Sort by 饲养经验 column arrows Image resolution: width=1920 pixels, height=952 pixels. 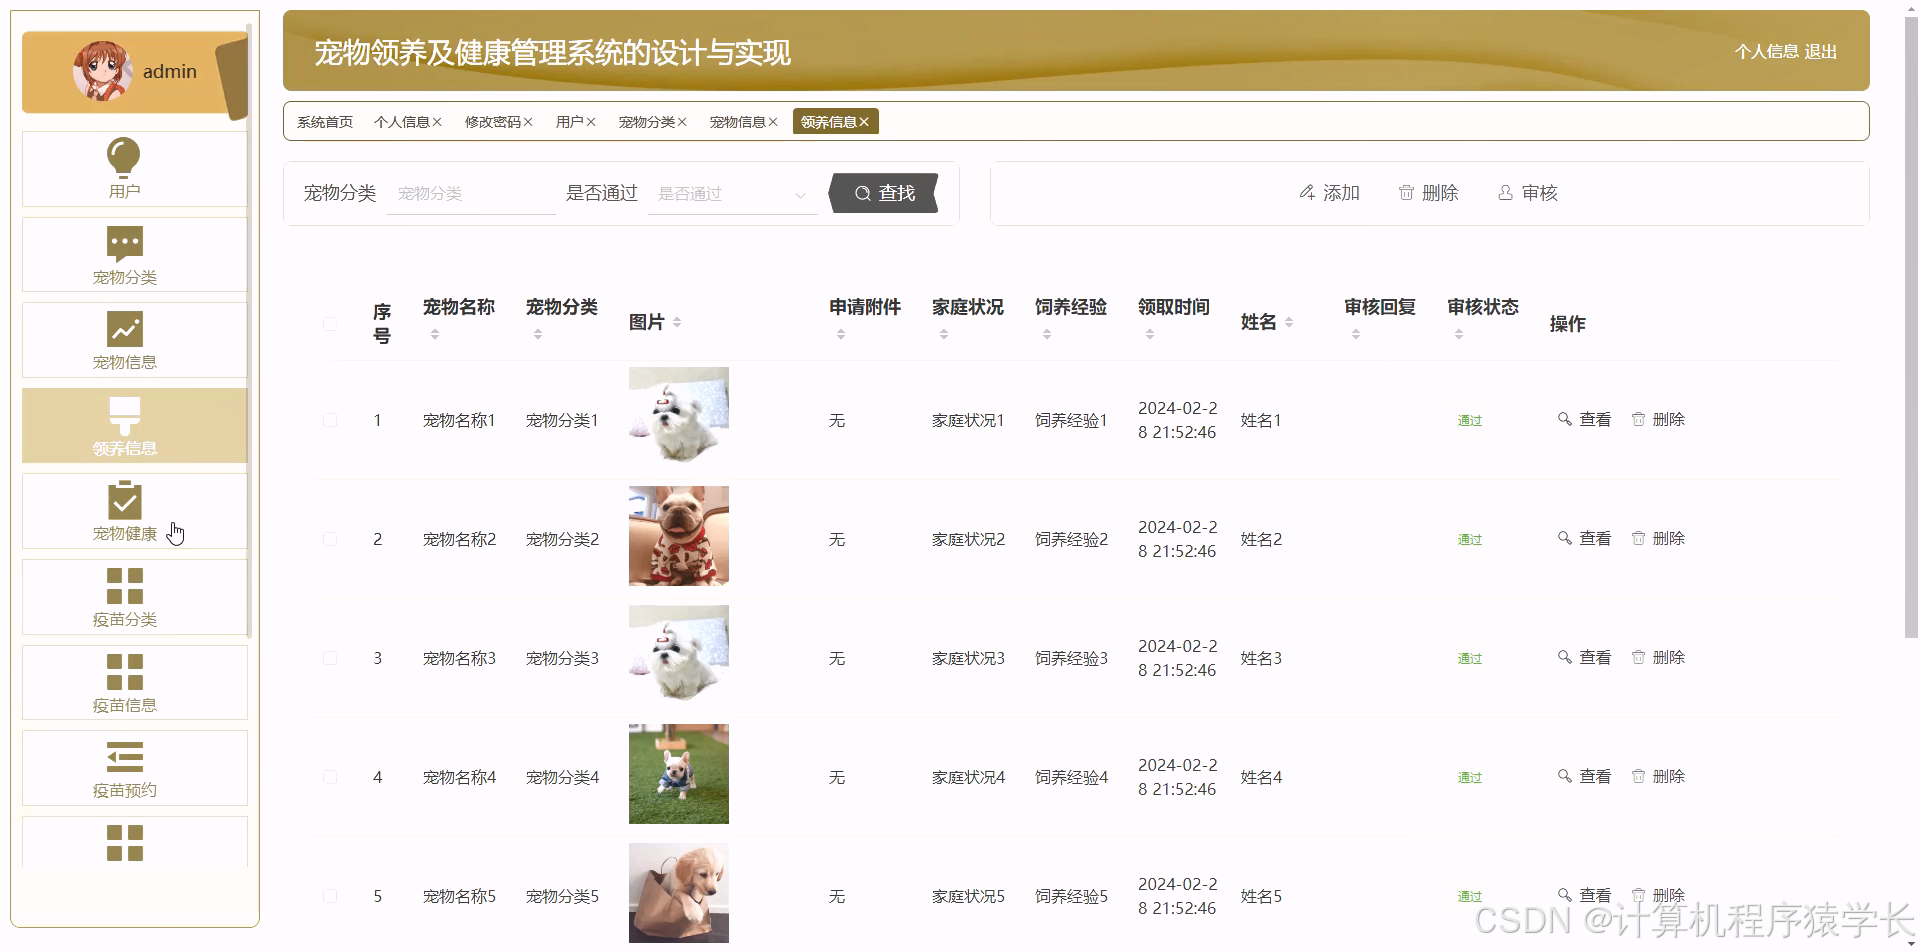pyautogui.click(x=1047, y=334)
